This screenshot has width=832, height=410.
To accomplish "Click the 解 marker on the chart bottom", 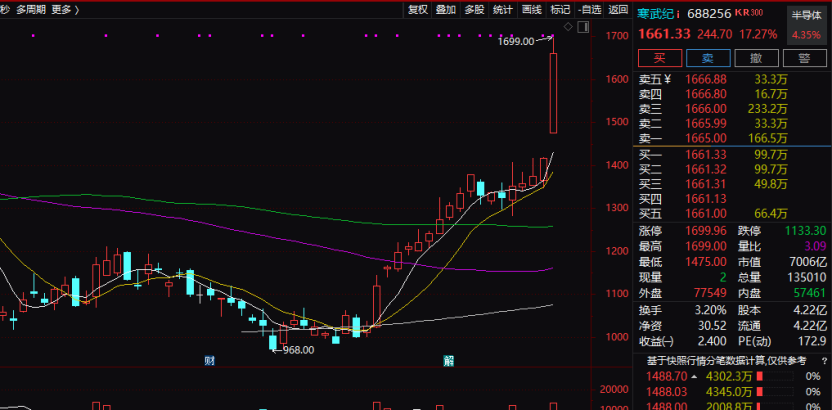I will [x=449, y=360].
